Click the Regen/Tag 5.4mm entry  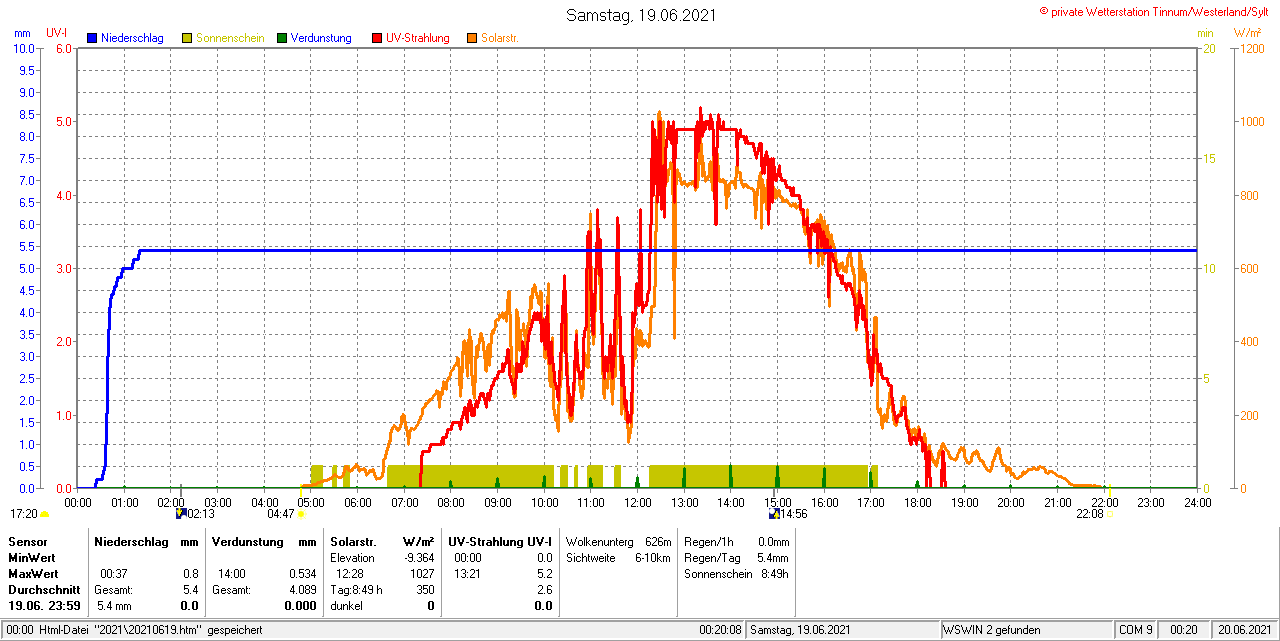click(x=736, y=558)
